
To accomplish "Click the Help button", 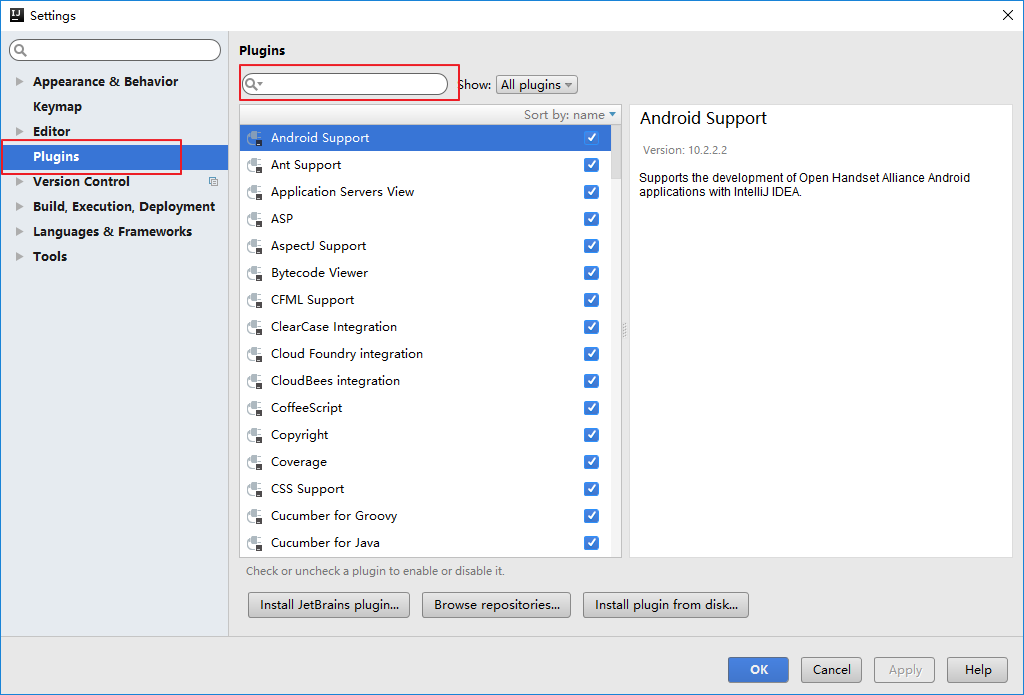I will tap(978, 670).
